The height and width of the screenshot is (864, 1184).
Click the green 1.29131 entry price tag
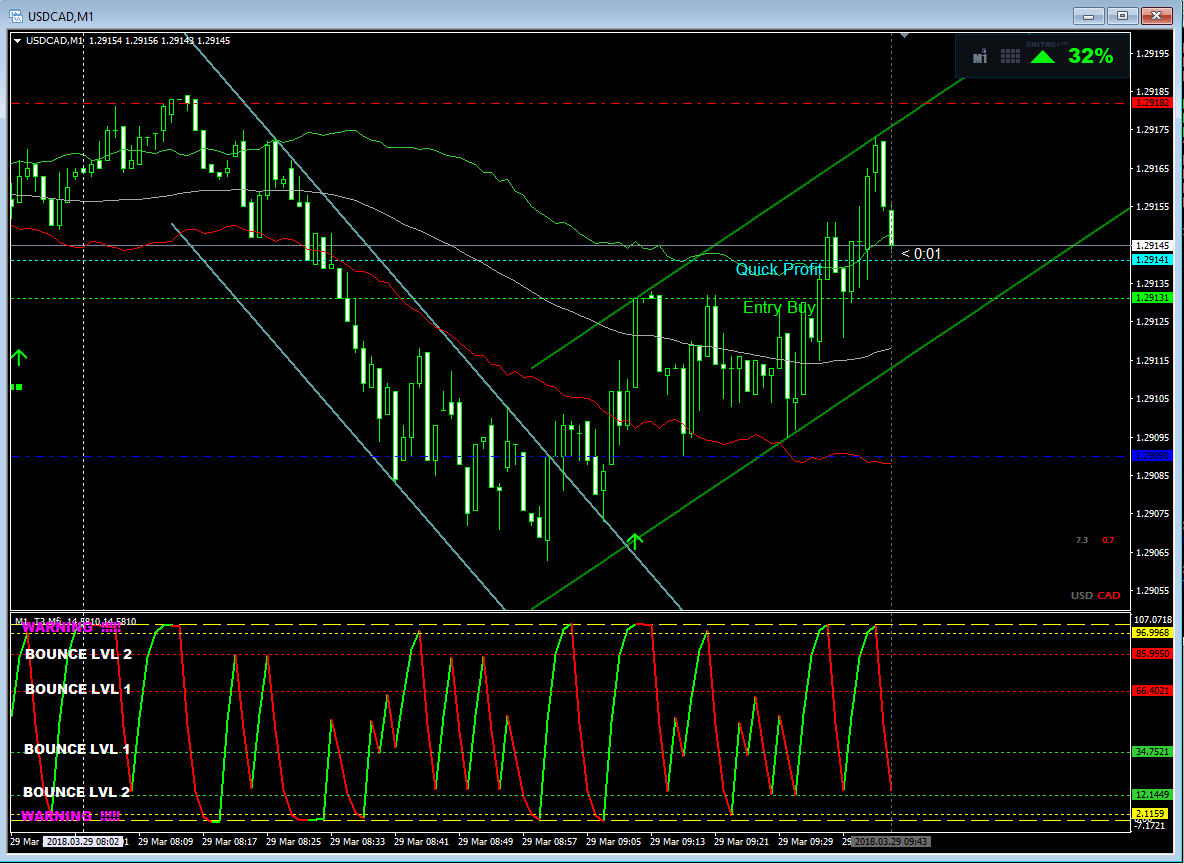1152,298
